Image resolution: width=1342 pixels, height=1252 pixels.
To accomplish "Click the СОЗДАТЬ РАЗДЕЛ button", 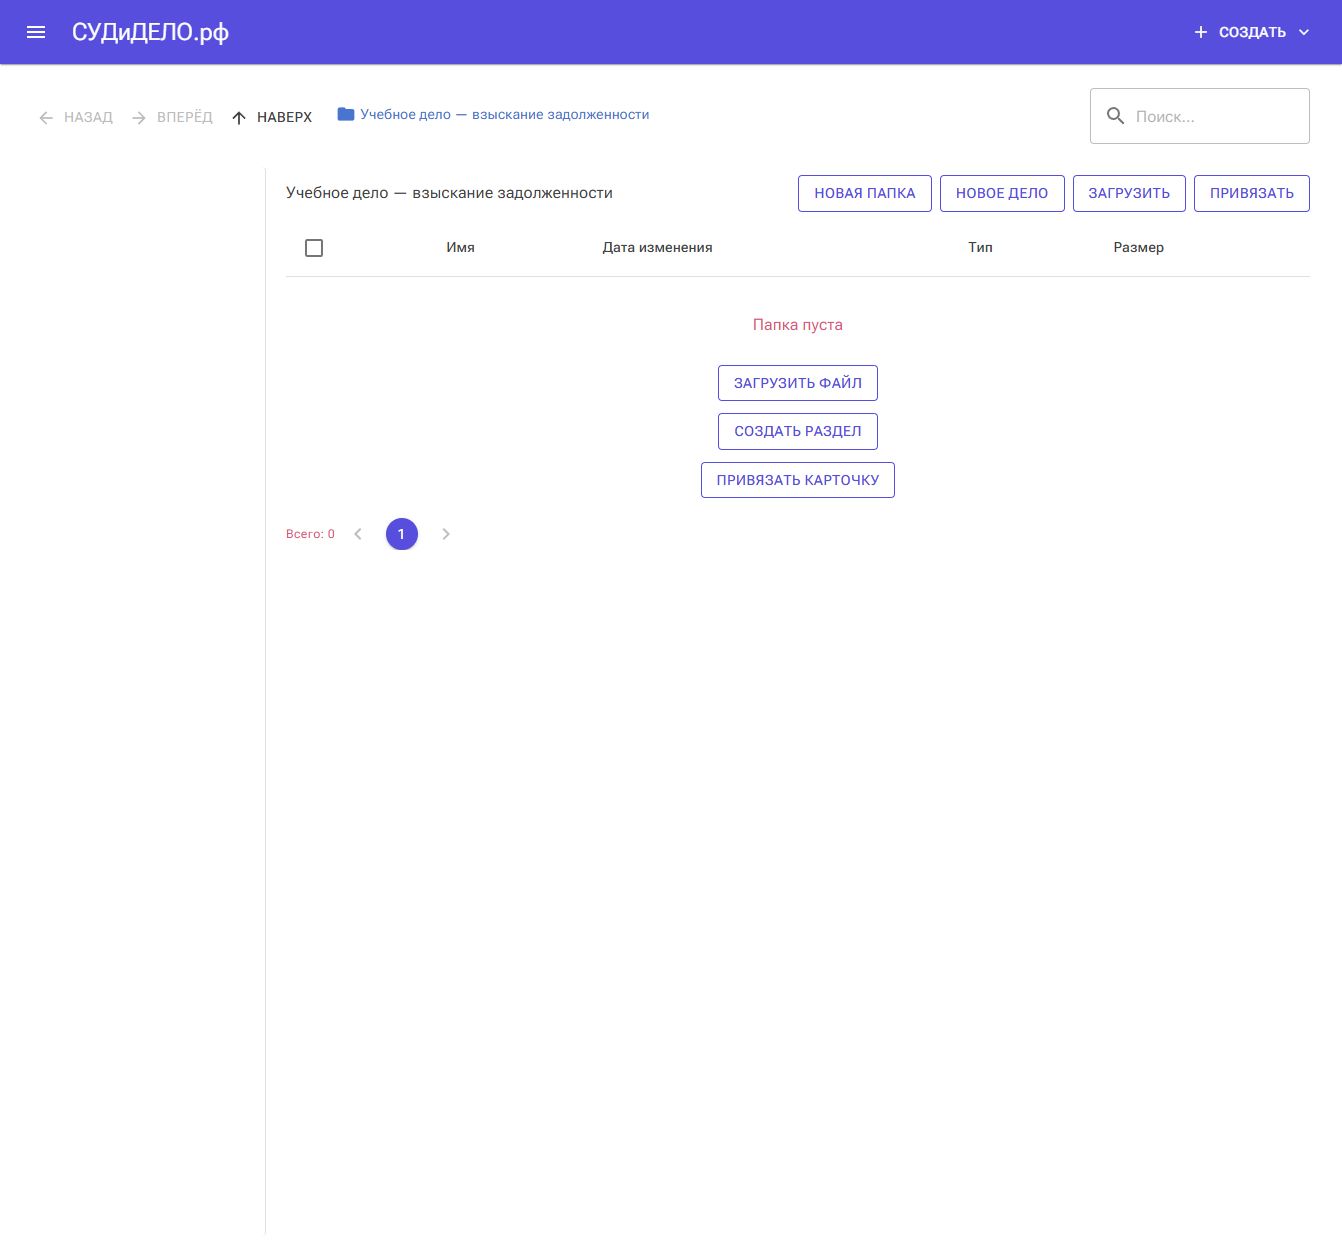I will 798,431.
